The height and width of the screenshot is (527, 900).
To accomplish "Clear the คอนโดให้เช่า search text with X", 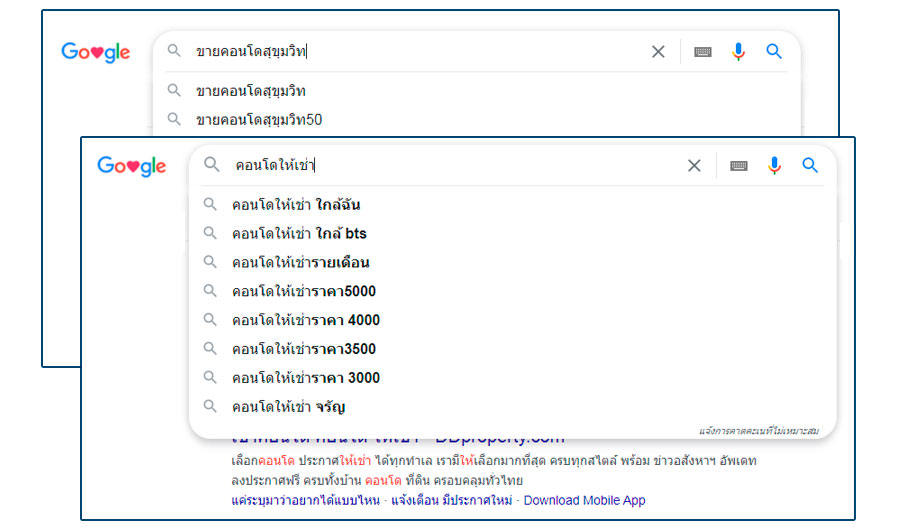I will click(694, 166).
